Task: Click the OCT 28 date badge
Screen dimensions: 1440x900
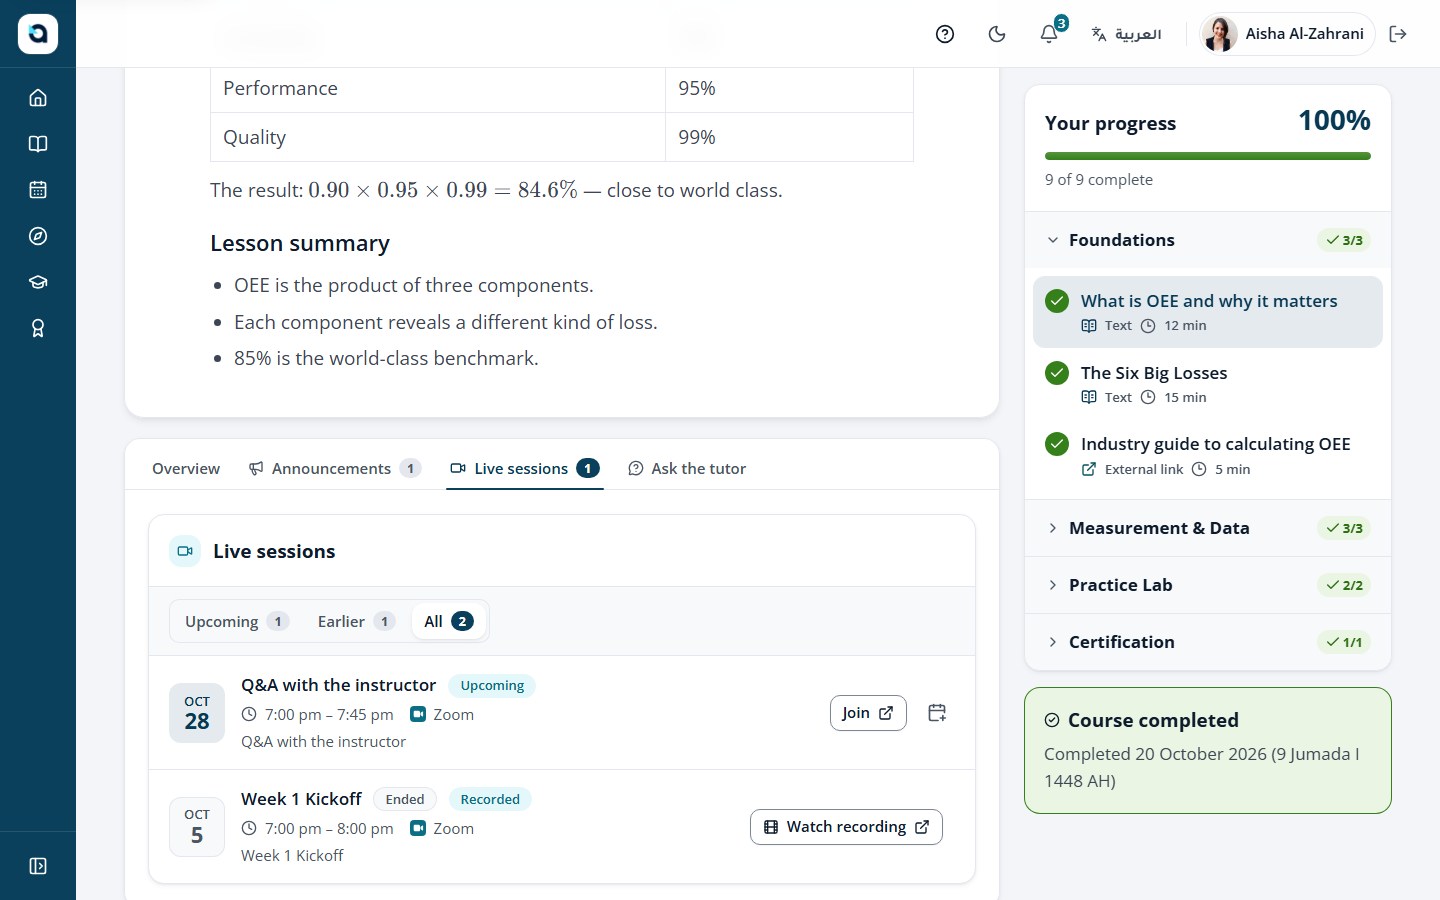Action: pyautogui.click(x=197, y=713)
